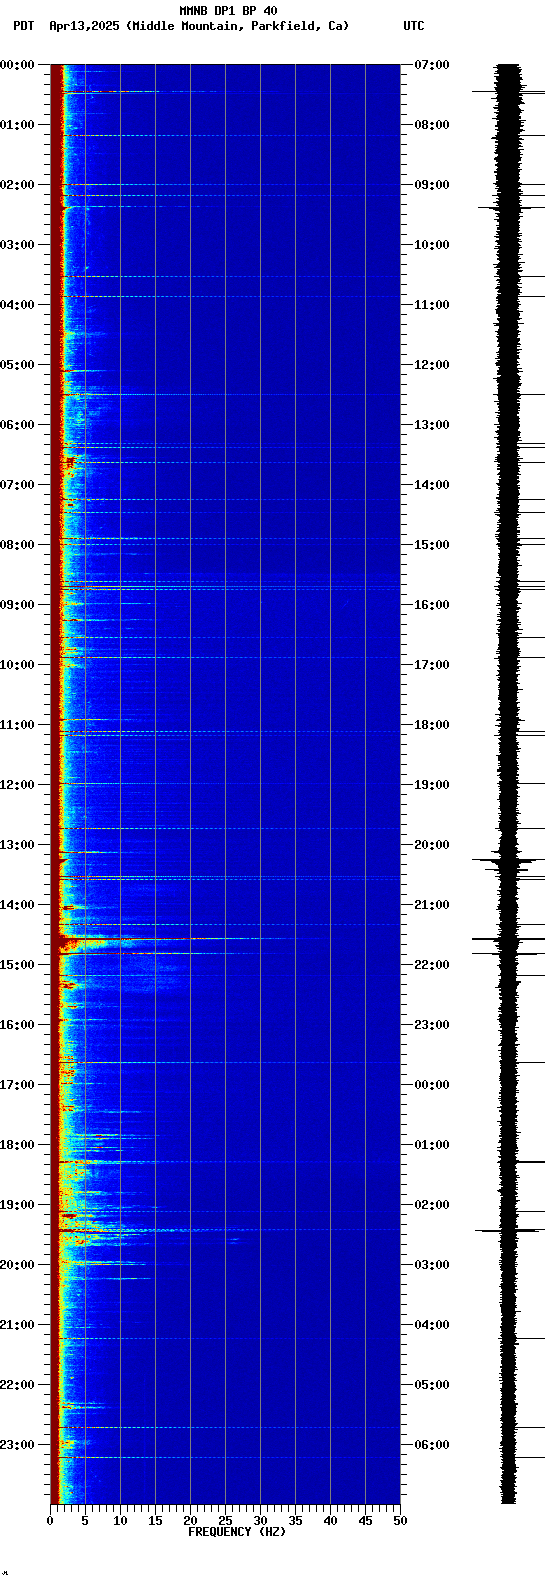
Task: Click the UTC time label "17:00"
Action: pos(432,665)
